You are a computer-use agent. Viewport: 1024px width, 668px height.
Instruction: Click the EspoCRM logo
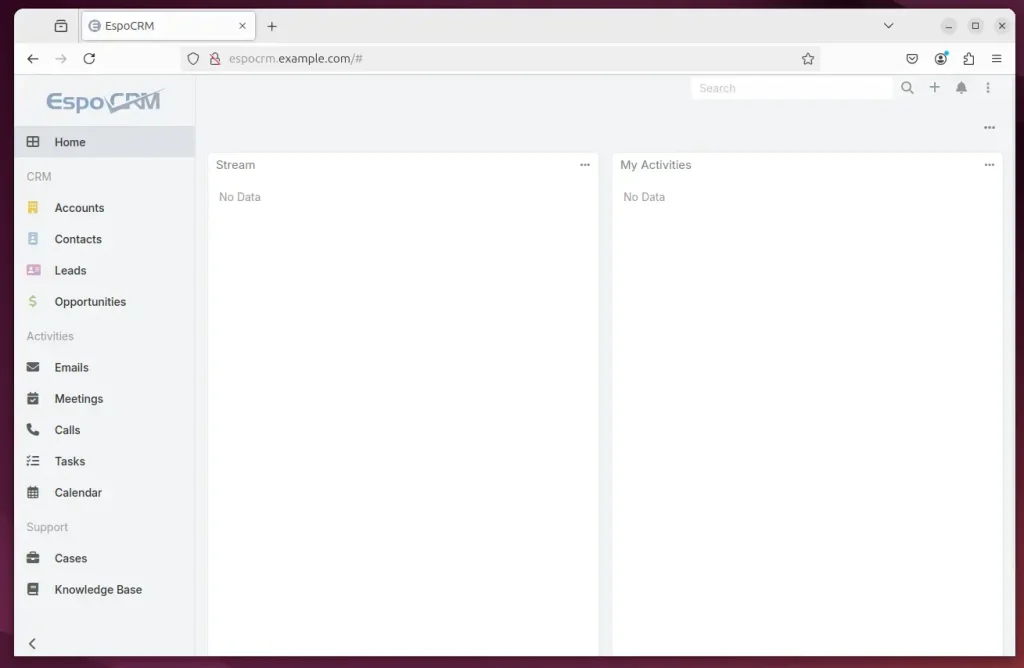105,101
